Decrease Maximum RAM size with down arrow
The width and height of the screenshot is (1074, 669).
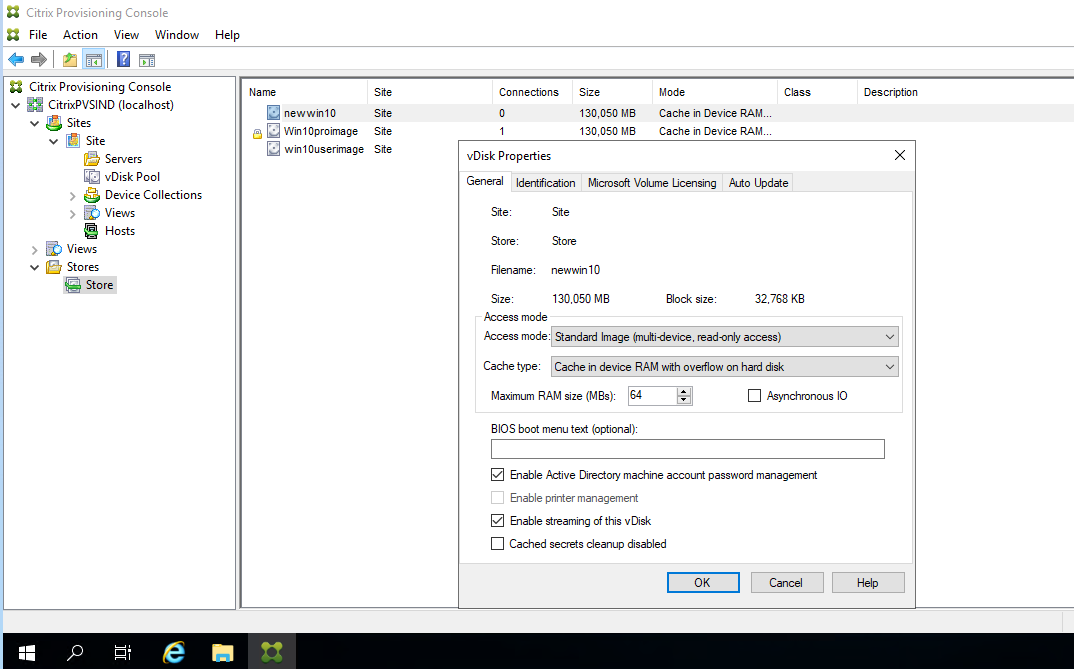pos(684,400)
